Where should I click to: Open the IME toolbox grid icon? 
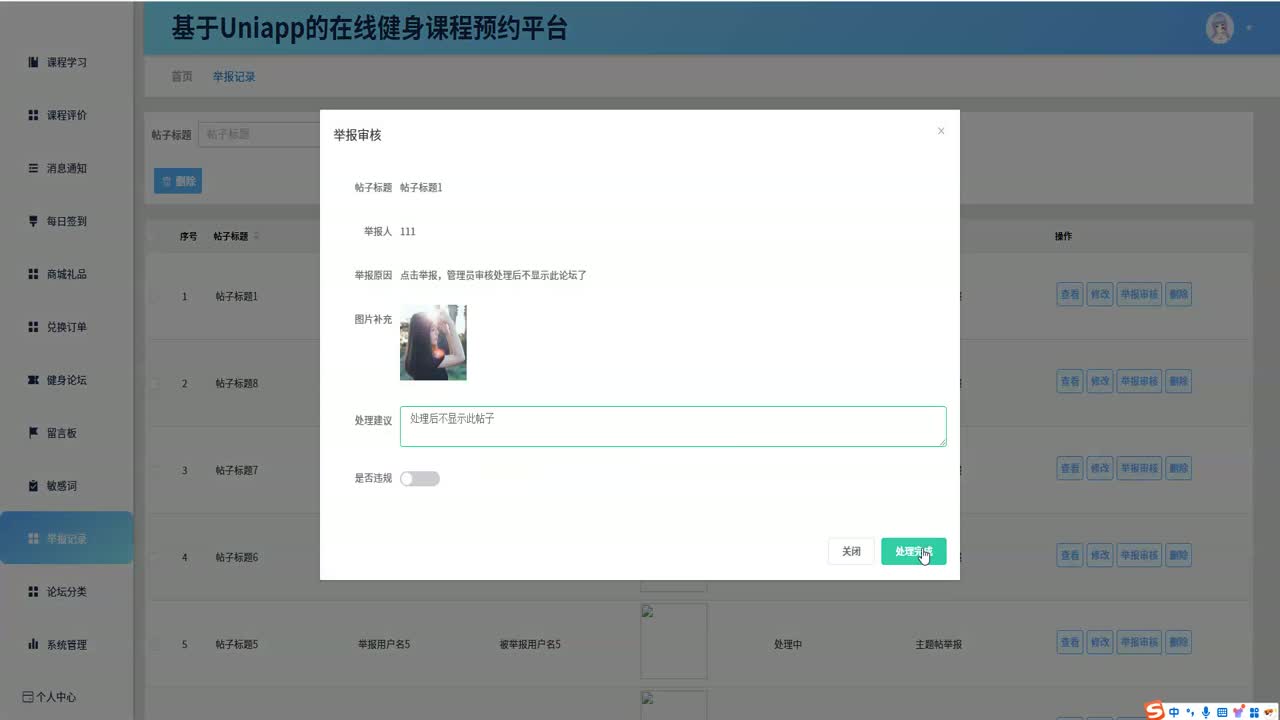(x=1253, y=712)
